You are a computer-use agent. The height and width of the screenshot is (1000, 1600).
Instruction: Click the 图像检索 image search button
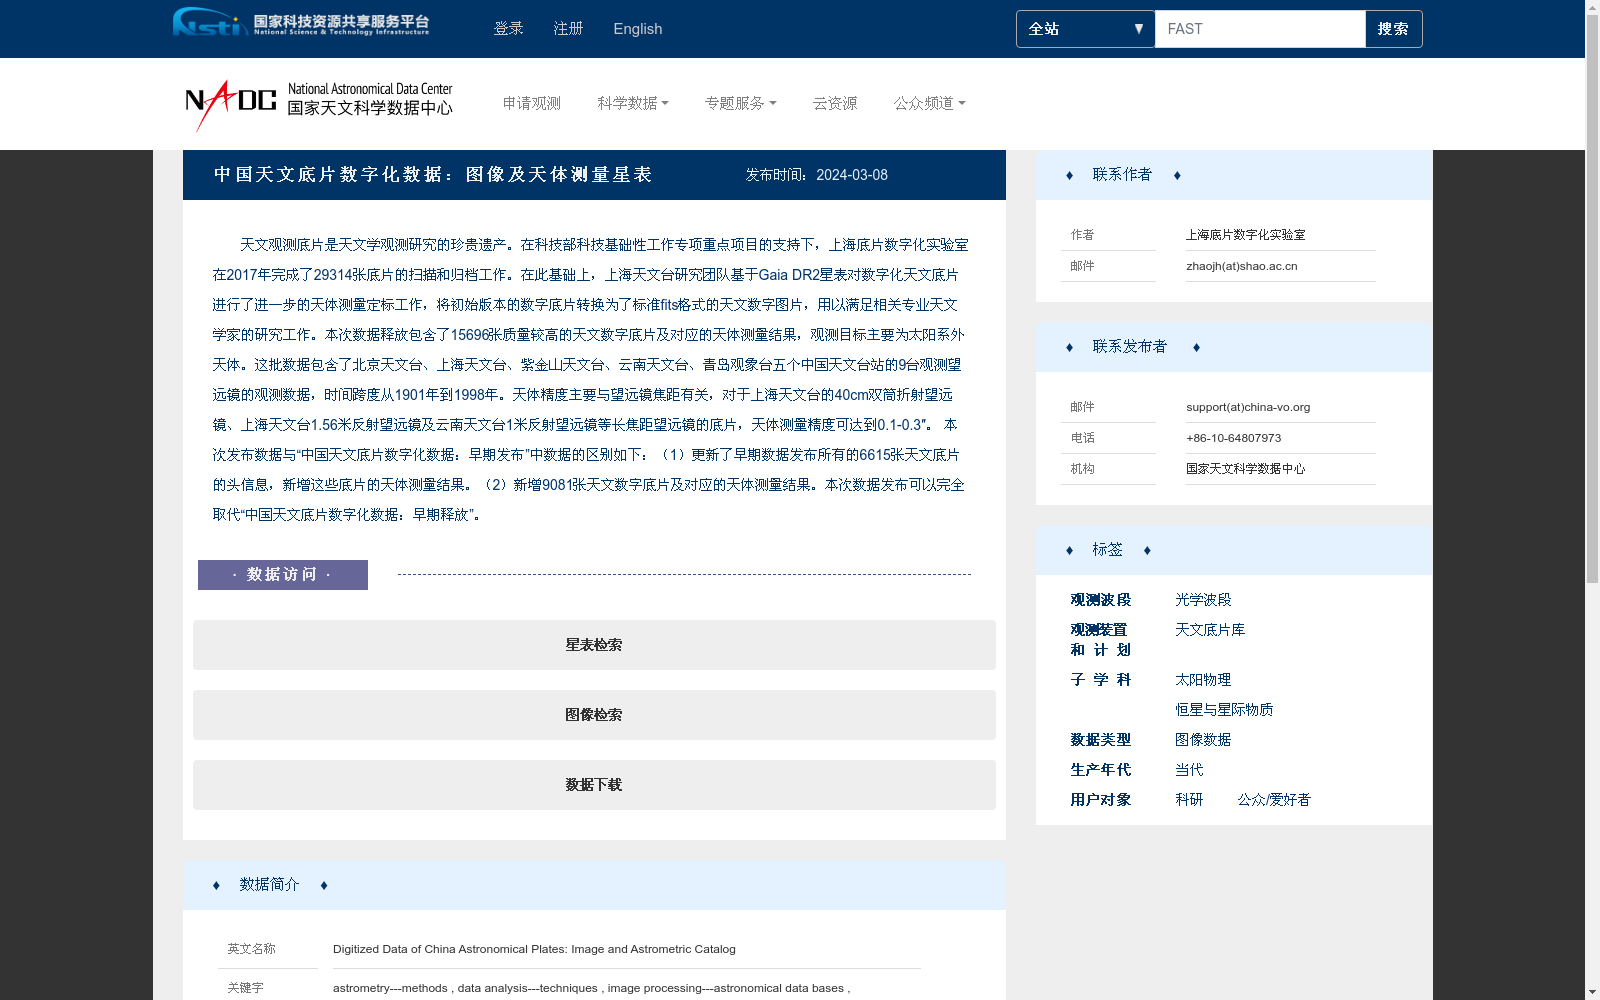click(594, 715)
